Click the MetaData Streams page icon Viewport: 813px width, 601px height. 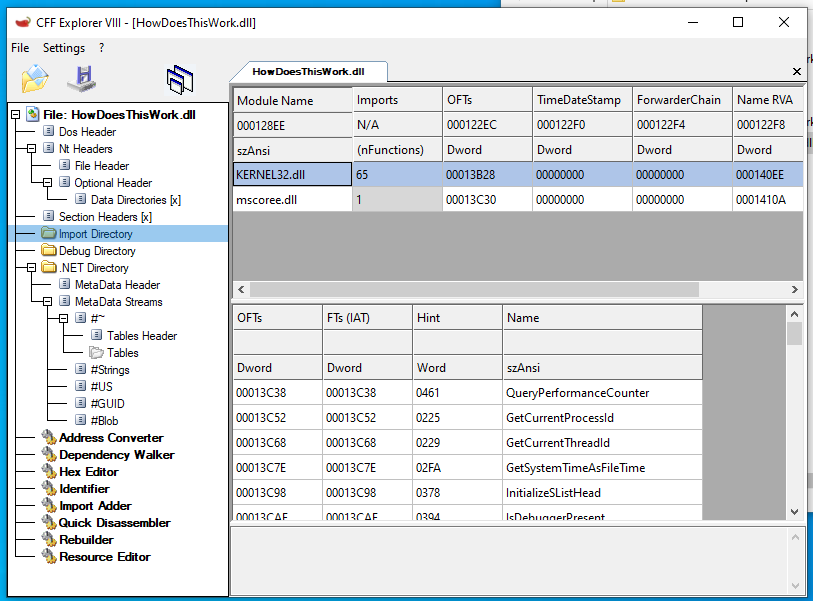[65, 301]
